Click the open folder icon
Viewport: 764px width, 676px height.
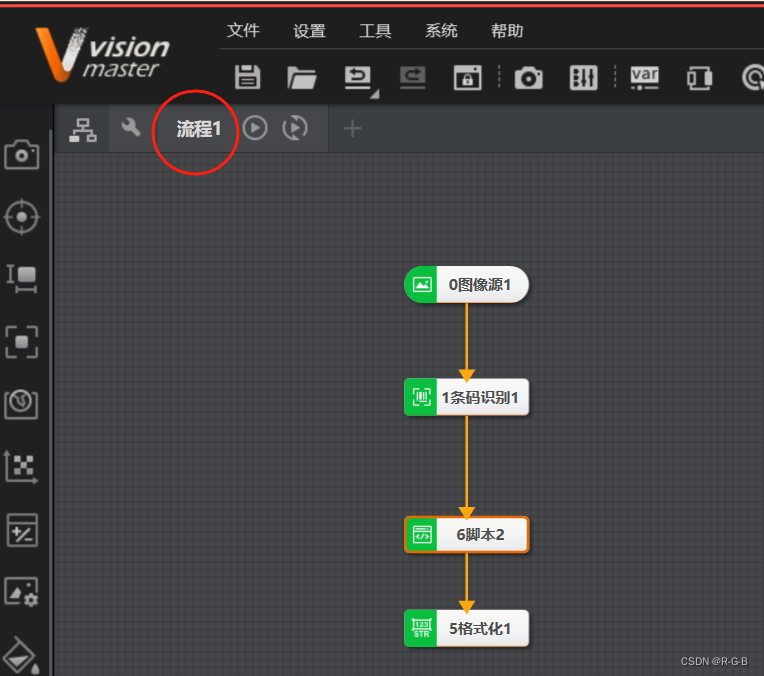(x=302, y=77)
